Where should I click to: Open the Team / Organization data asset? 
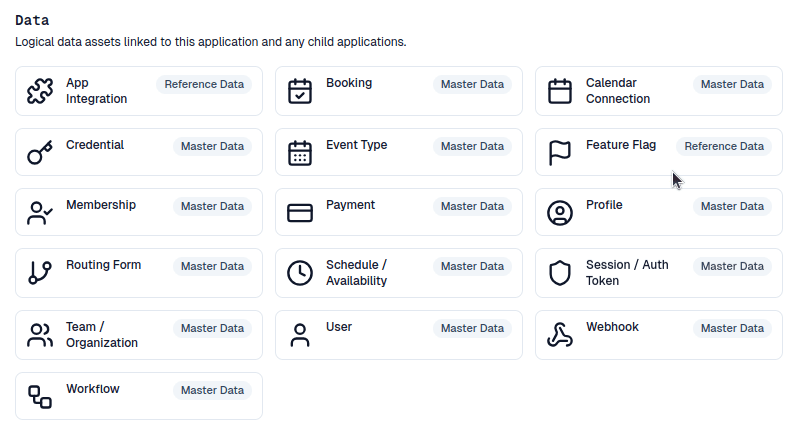tap(102, 335)
